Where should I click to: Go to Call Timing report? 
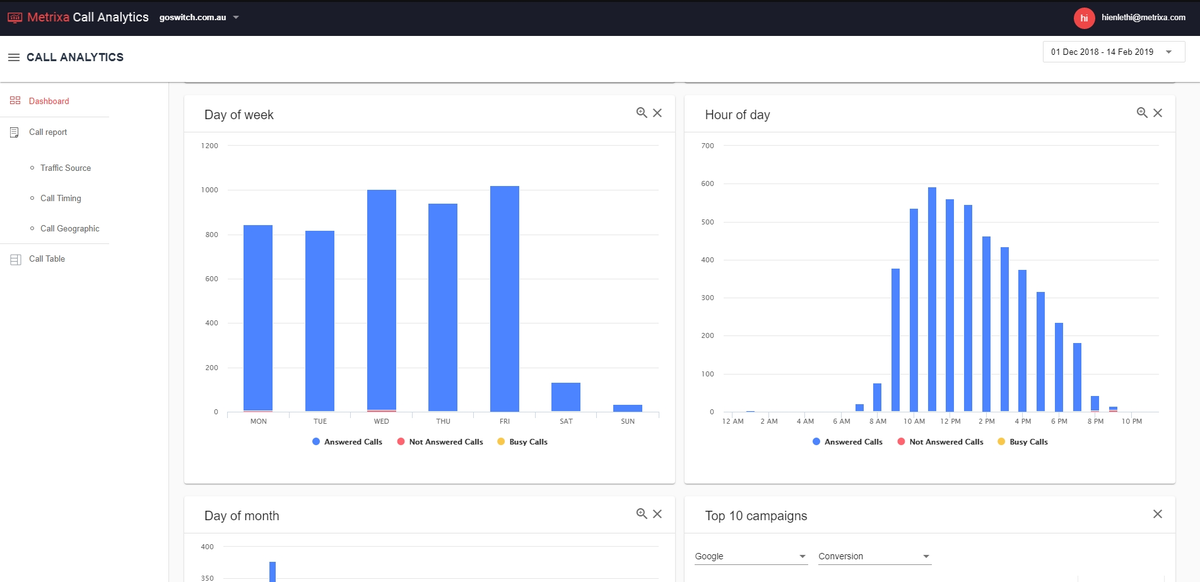coord(61,198)
